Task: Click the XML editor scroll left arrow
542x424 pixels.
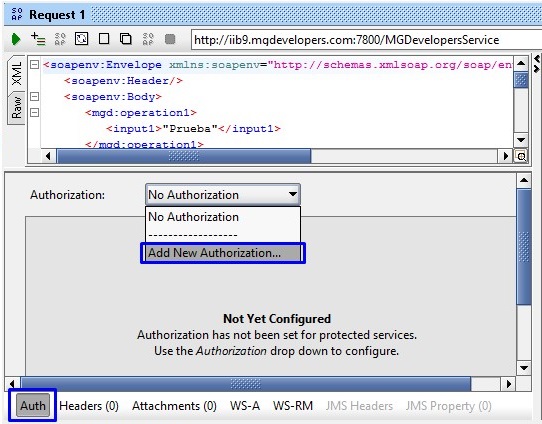Action: [x=48, y=156]
